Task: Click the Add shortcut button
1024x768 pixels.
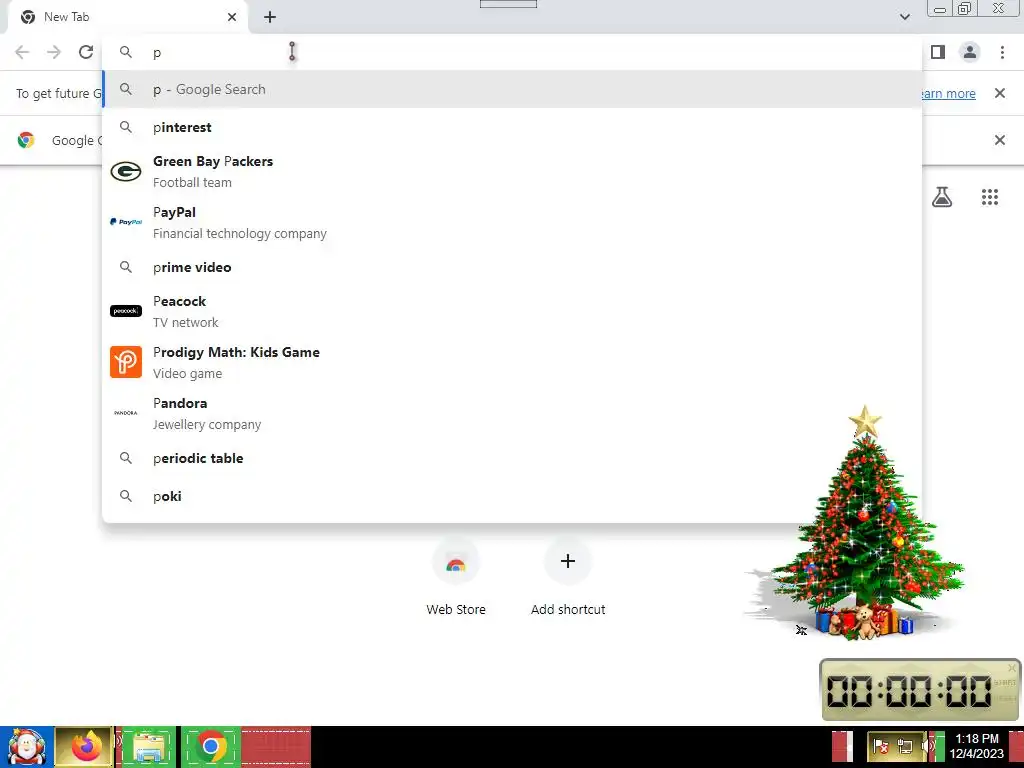Action: pos(568,579)
